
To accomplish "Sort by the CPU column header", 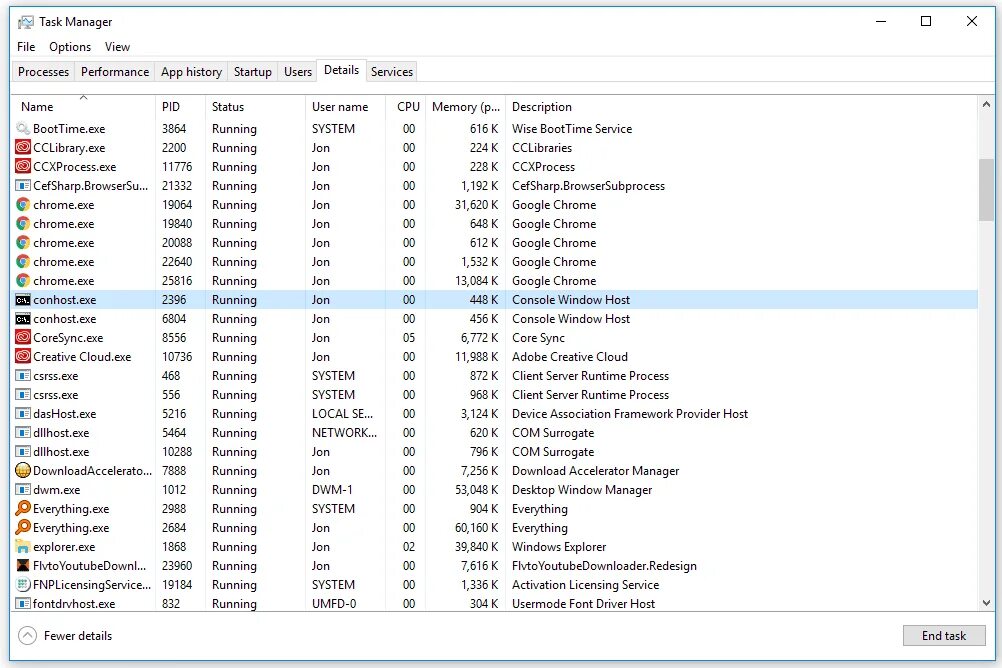I will click(406, 107).
